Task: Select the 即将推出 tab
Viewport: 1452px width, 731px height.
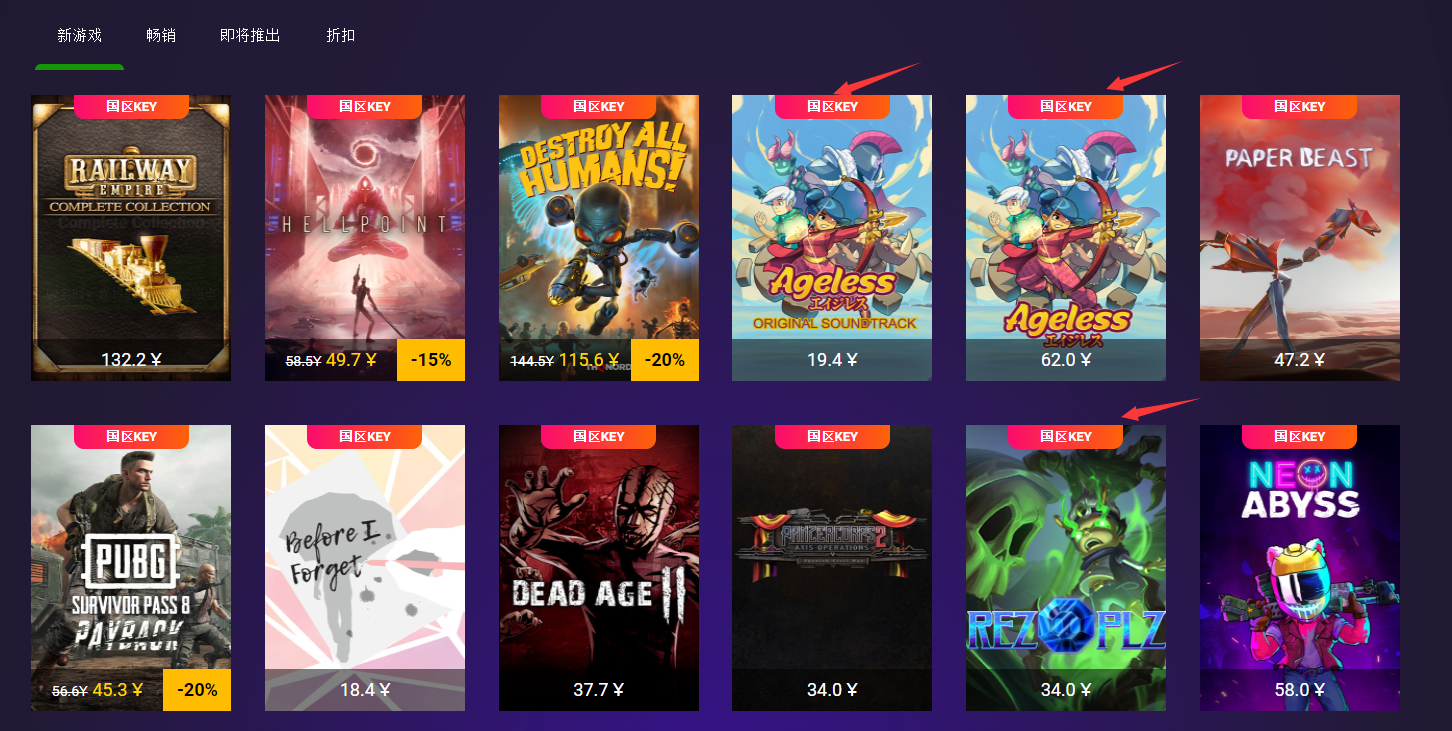Action: [x=250, y=35]
